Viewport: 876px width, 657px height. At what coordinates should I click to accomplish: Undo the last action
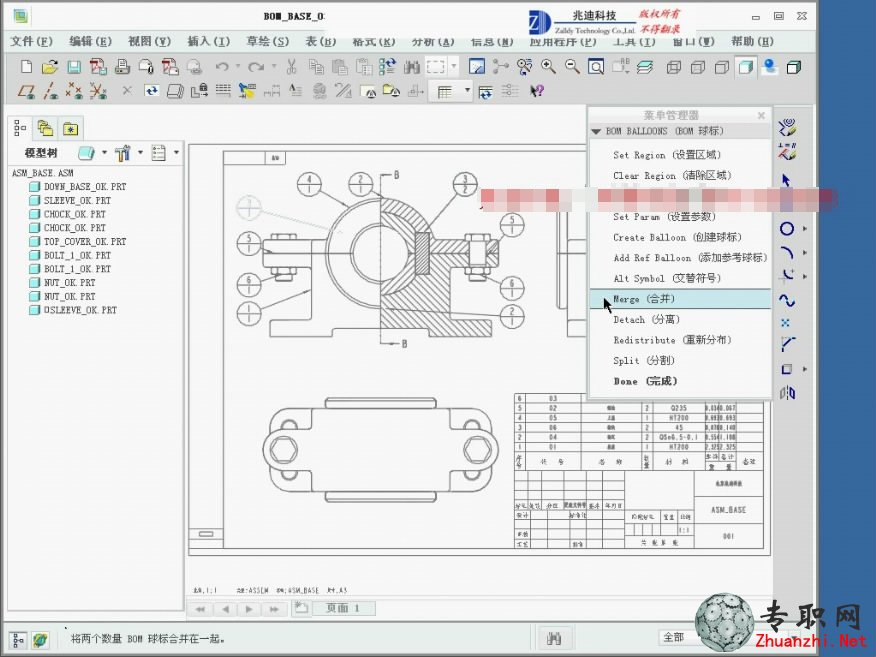[x=222, y=67]
